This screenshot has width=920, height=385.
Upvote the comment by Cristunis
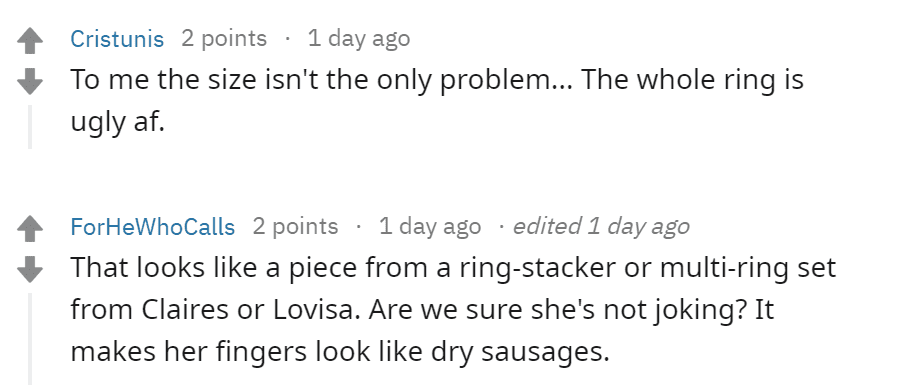30,42
